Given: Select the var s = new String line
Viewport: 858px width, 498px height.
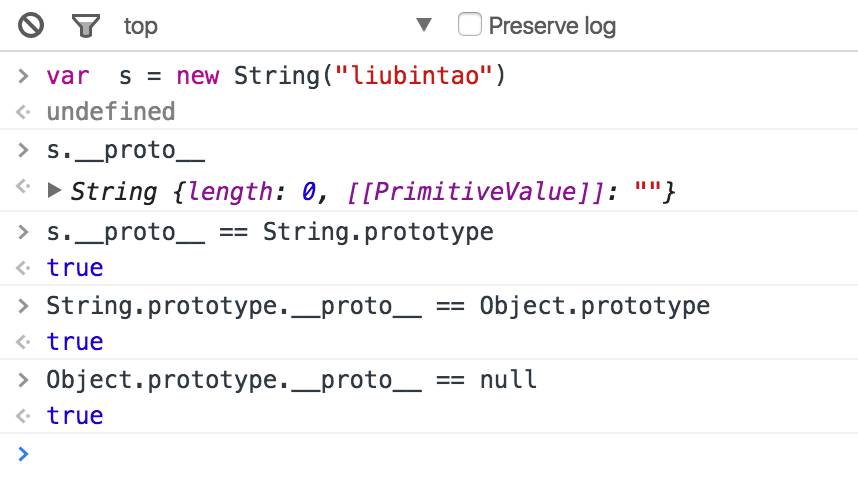Looking at the screenshot, I should (276, 76).
